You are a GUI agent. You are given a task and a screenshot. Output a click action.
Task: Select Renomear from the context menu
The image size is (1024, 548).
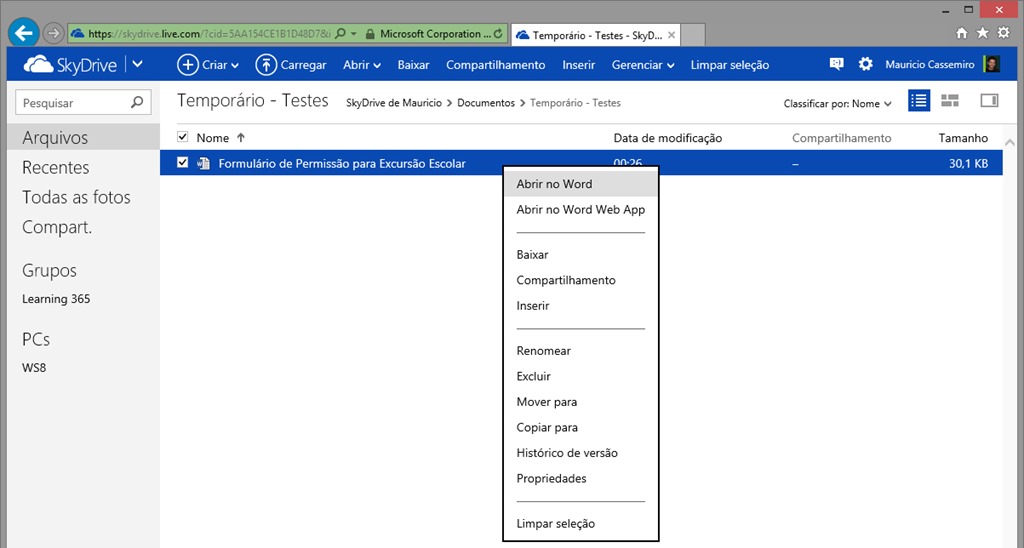[x=543, y=351]
